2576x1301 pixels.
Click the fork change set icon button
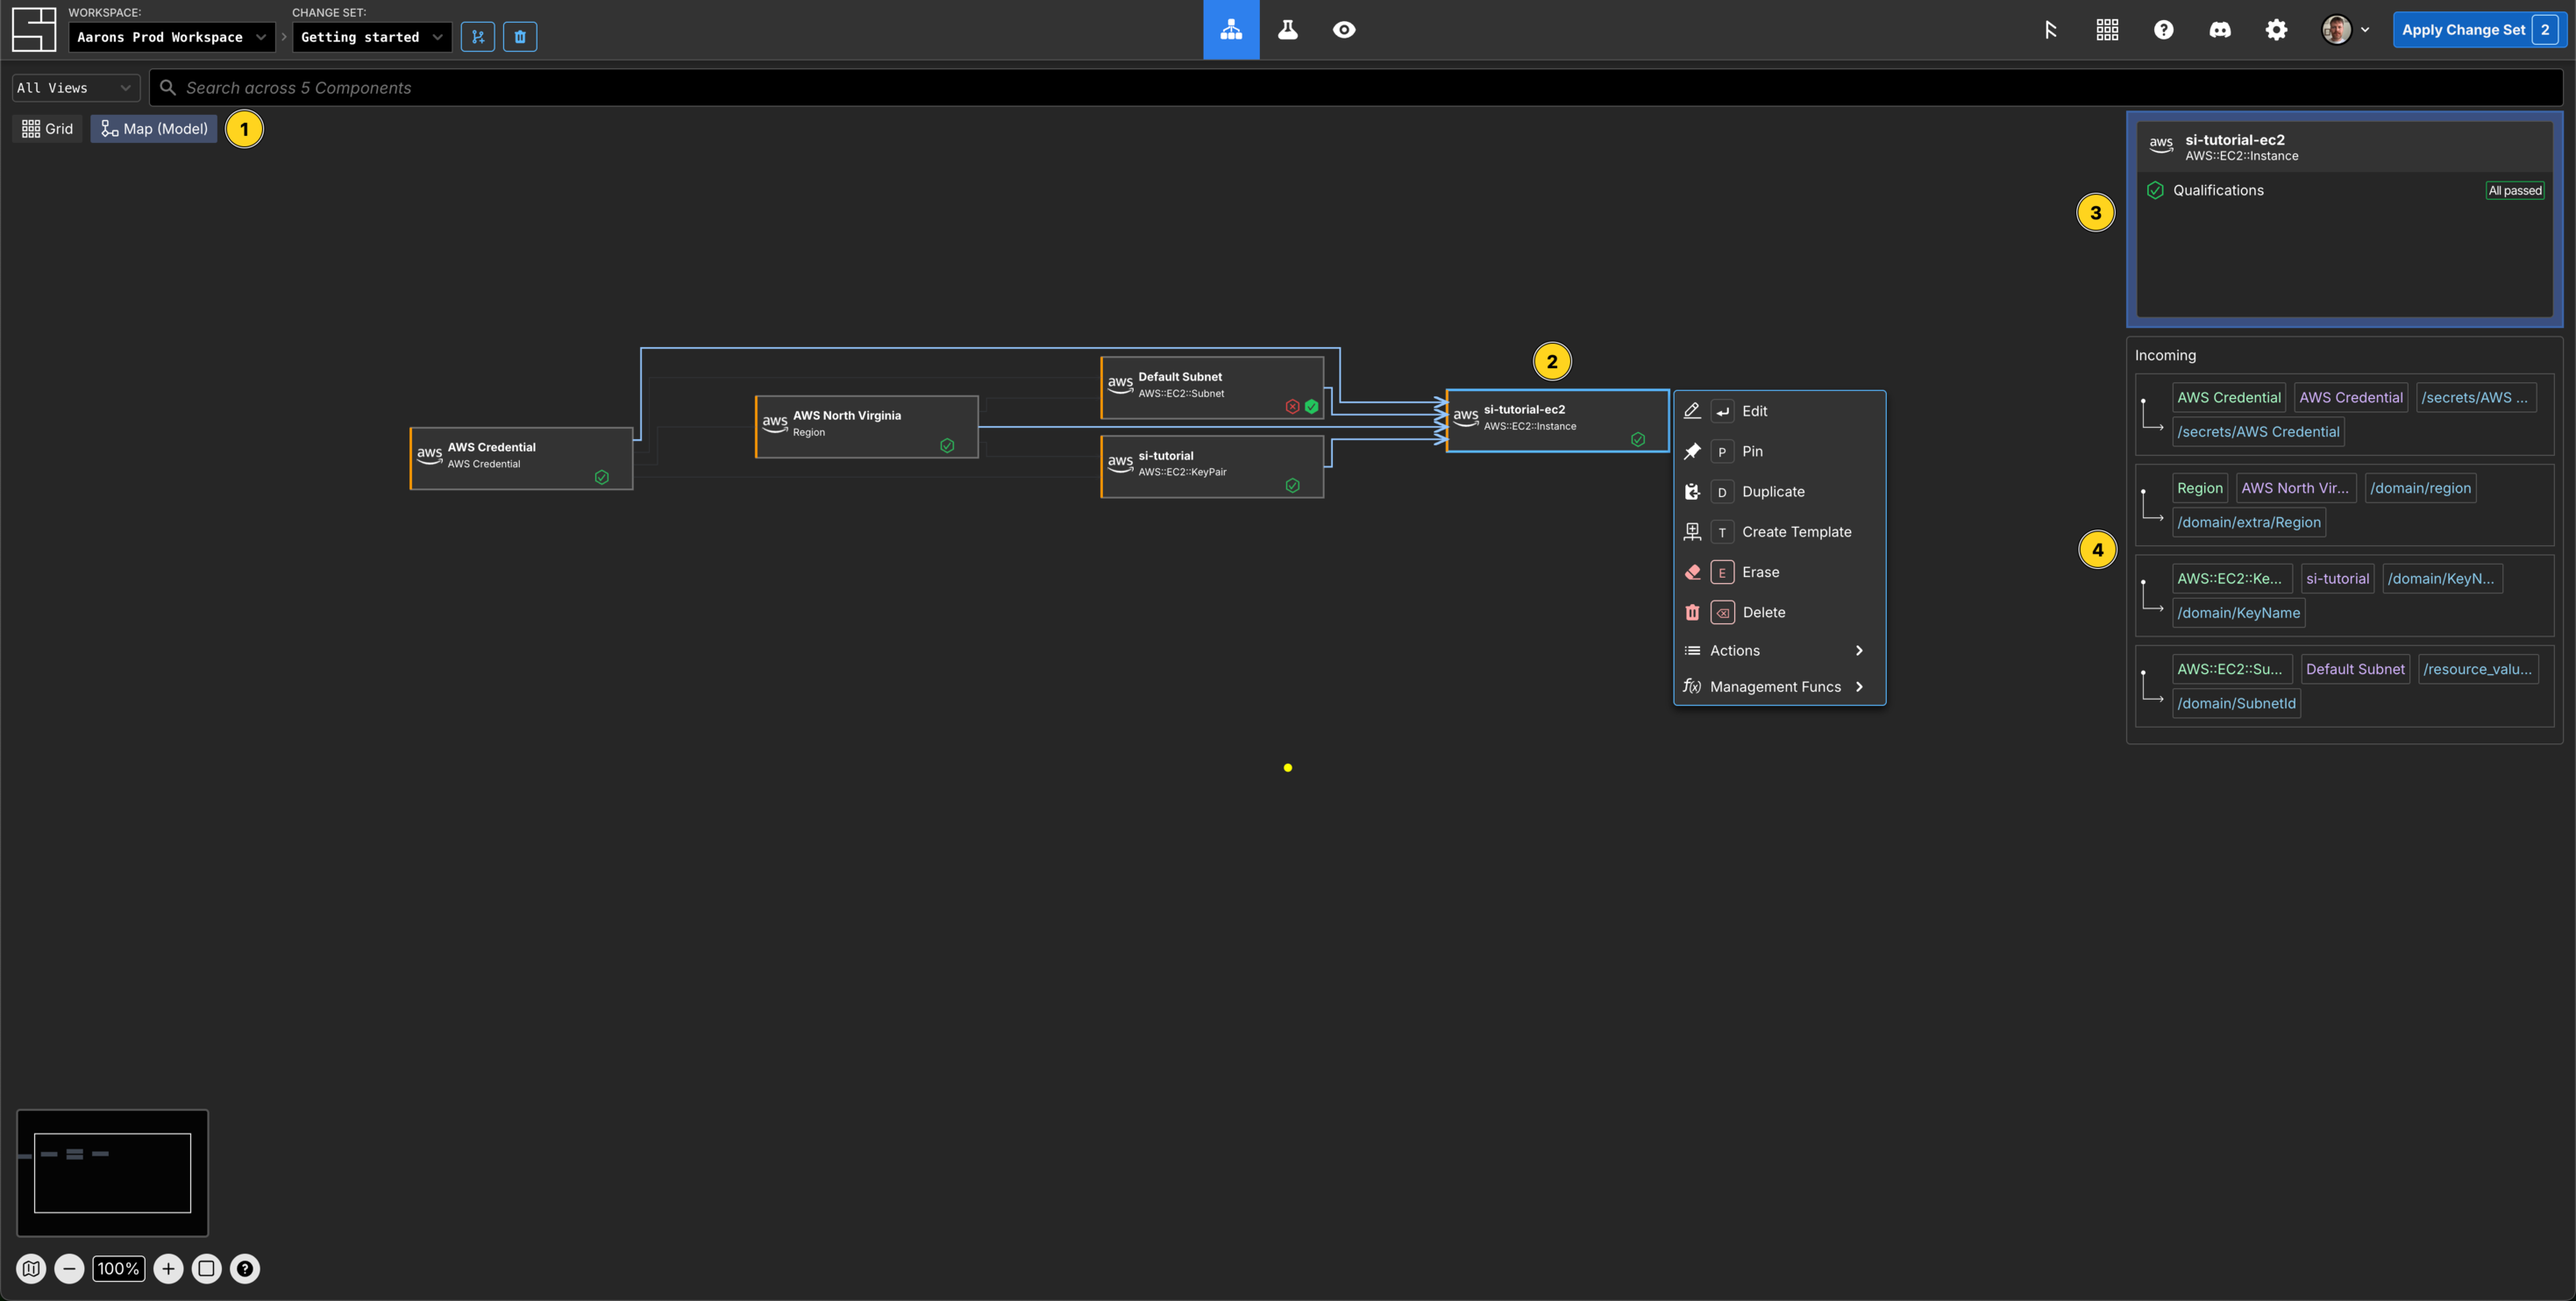click(478, 37)
